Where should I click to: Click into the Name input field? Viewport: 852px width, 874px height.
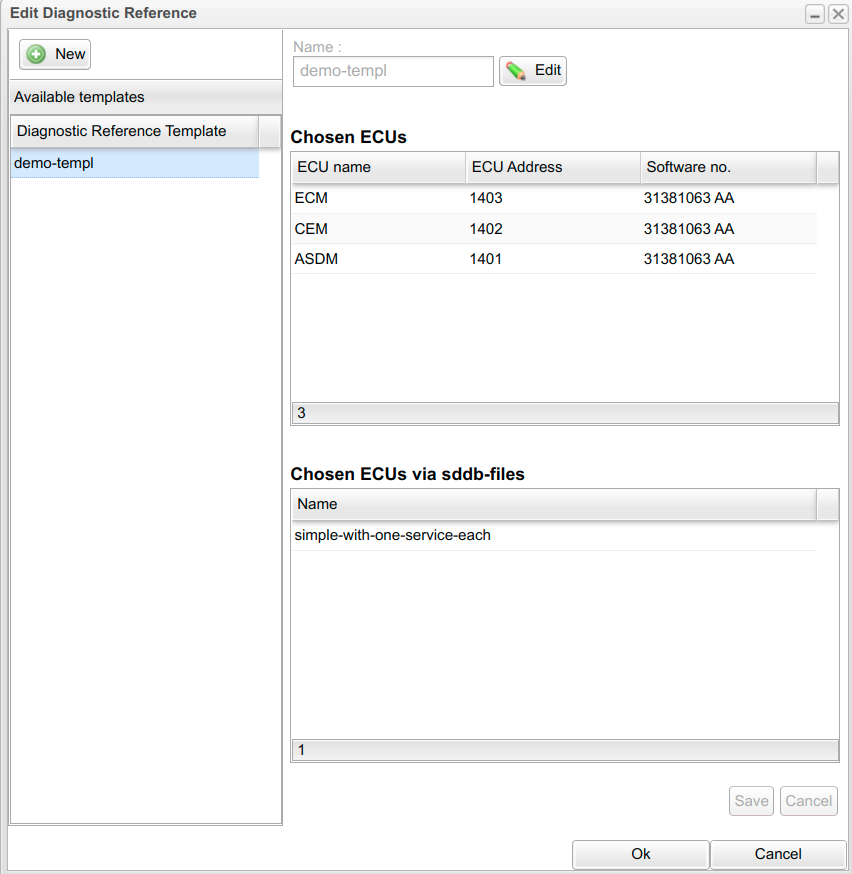393,71
